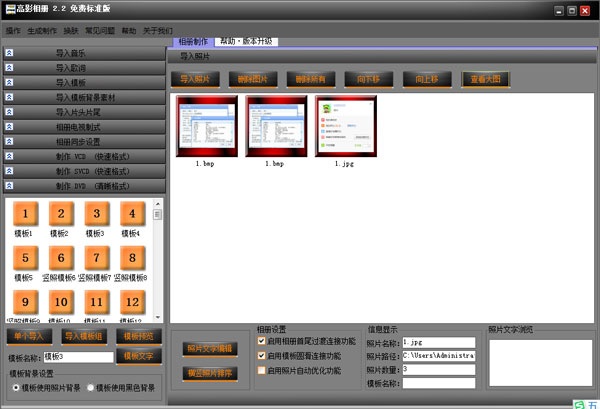
Task: Select template icon number 3
Action: click(96, 214)
